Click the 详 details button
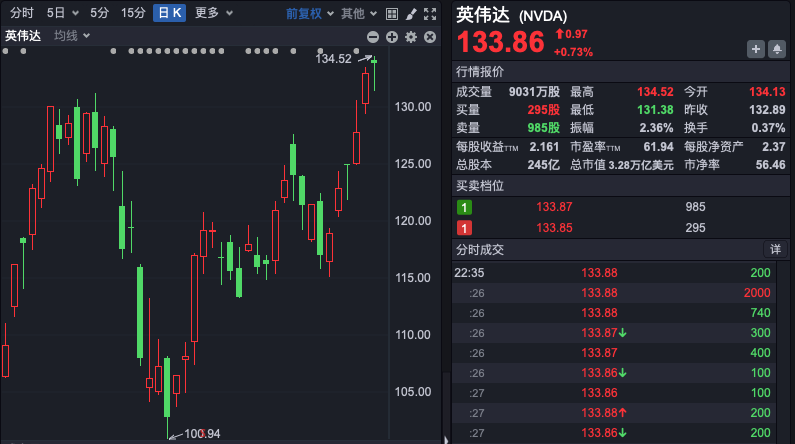Image resolution: width=795 pixels, height=444 pixels. click(x=775, y=249)
